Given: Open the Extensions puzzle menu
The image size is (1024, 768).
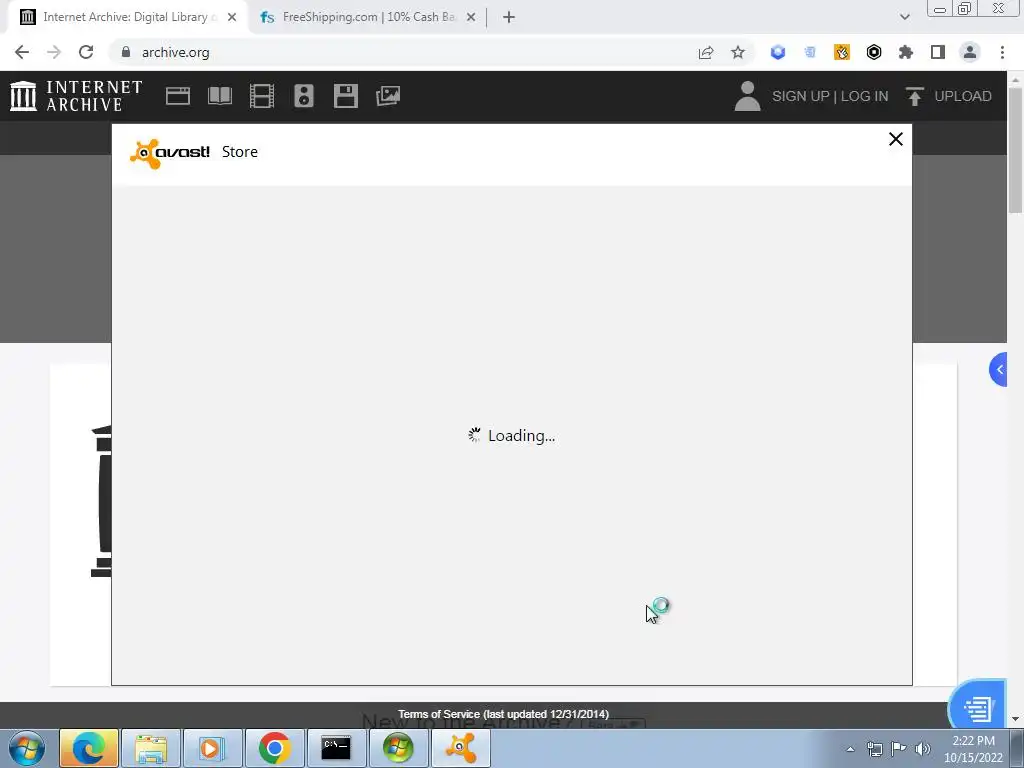Looking at the screenshot, I should pyautogui.click(x=906, y=52).
